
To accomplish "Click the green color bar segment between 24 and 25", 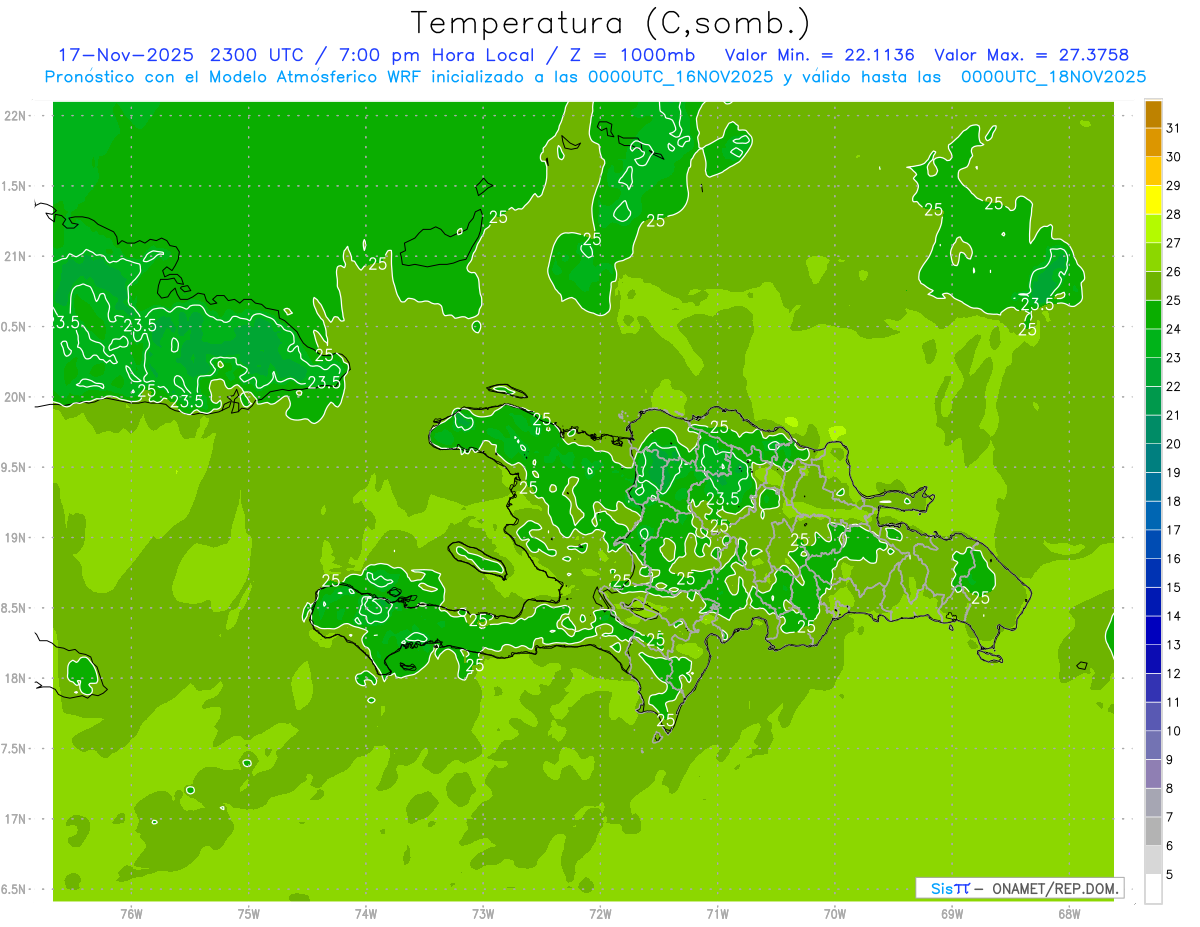I will (x=1153, y=315).
